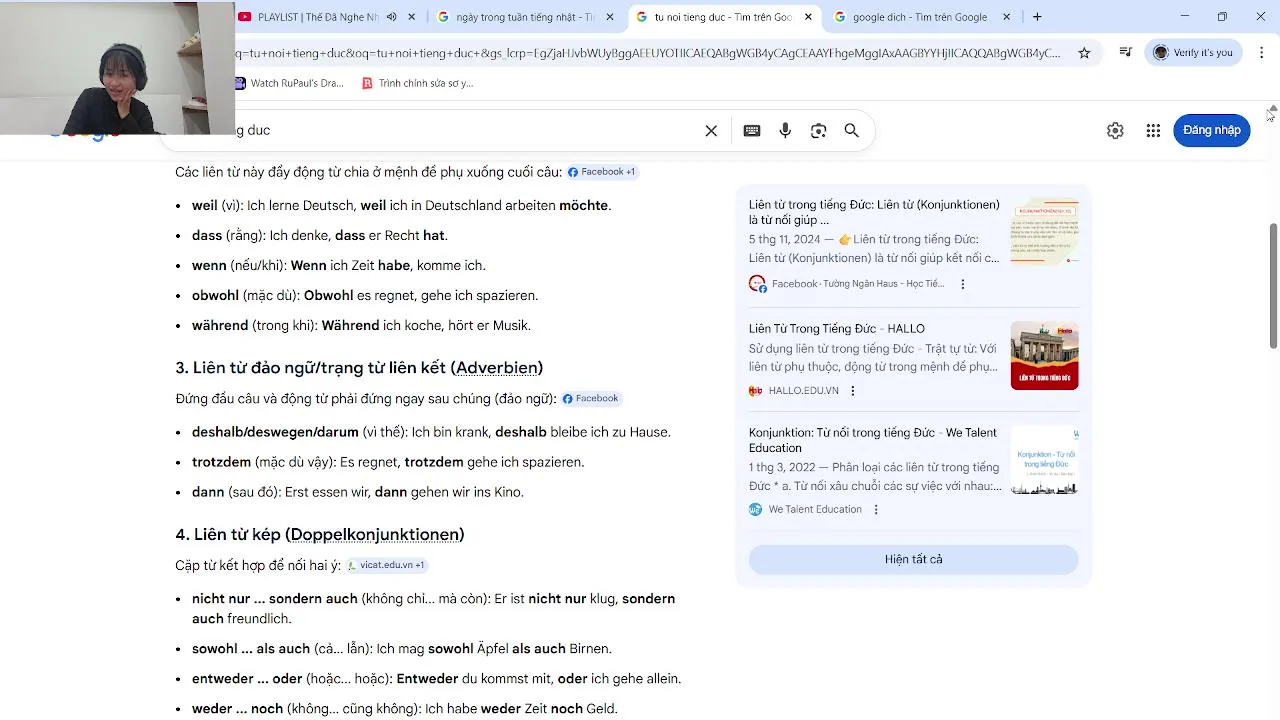Search by image with the camera icon

pos(819,131)
